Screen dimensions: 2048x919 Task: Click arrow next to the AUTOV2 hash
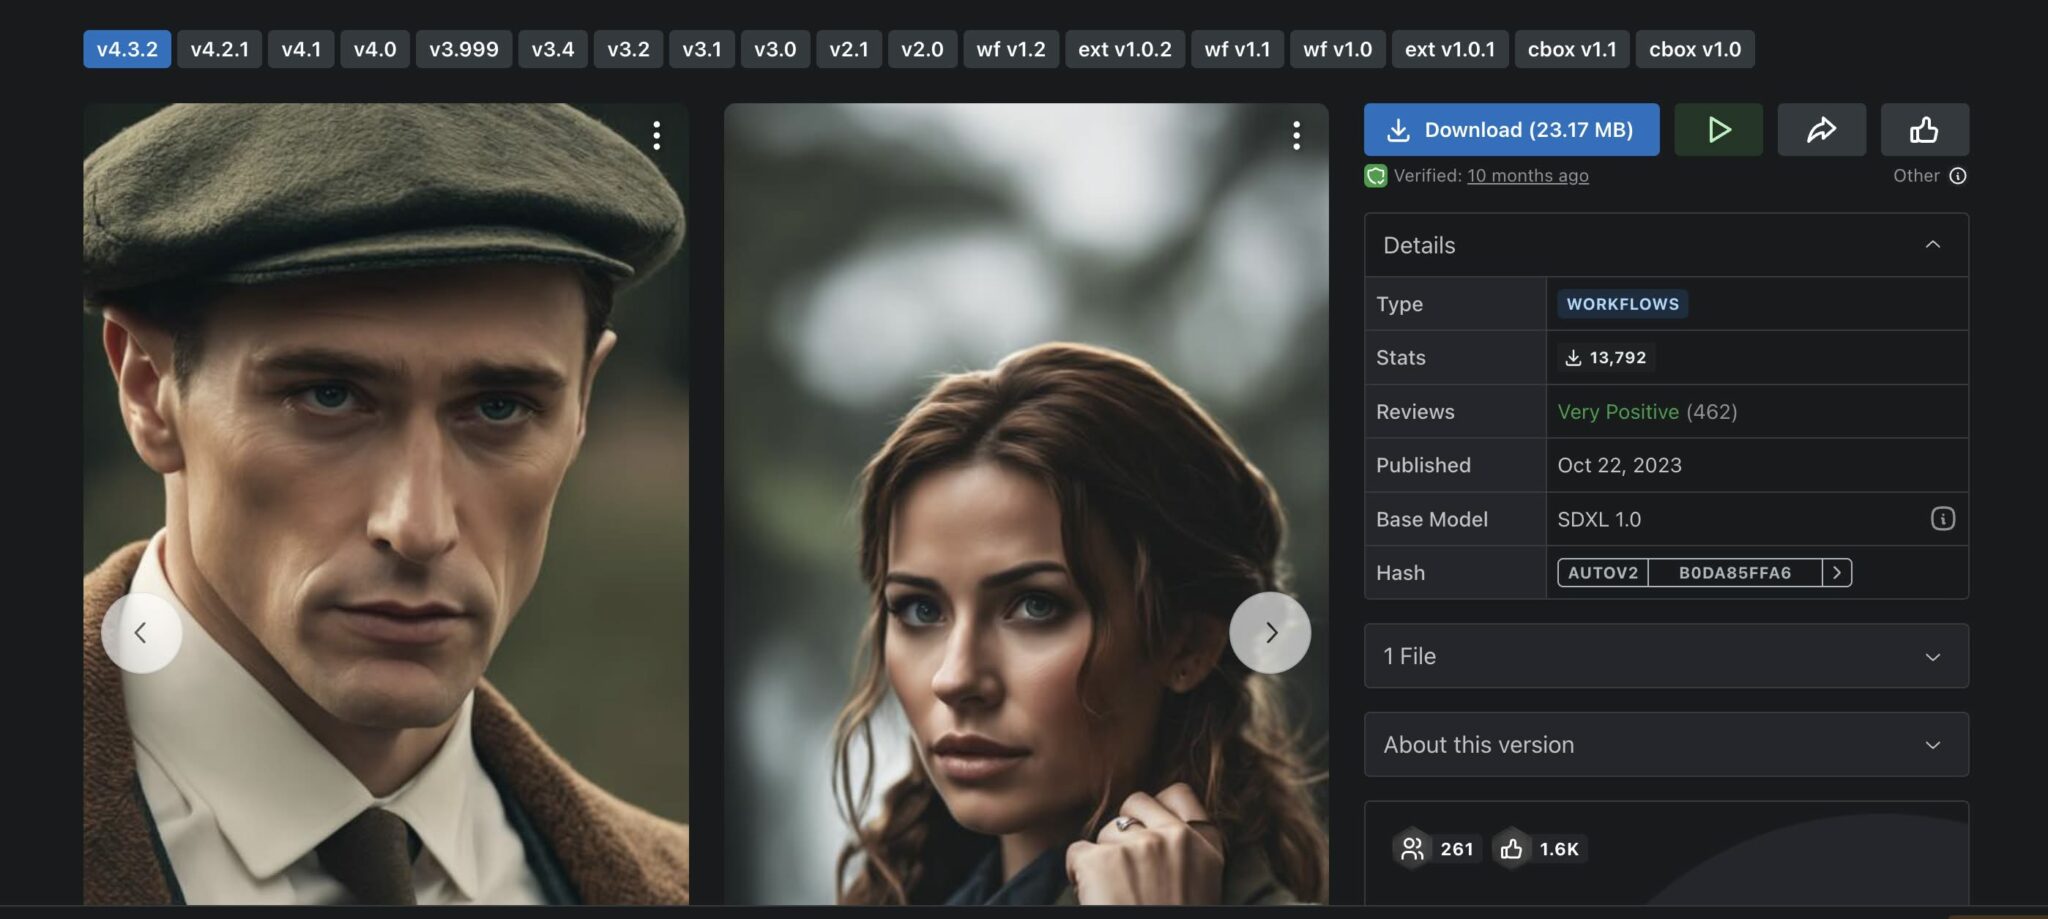coord(1837,573)
